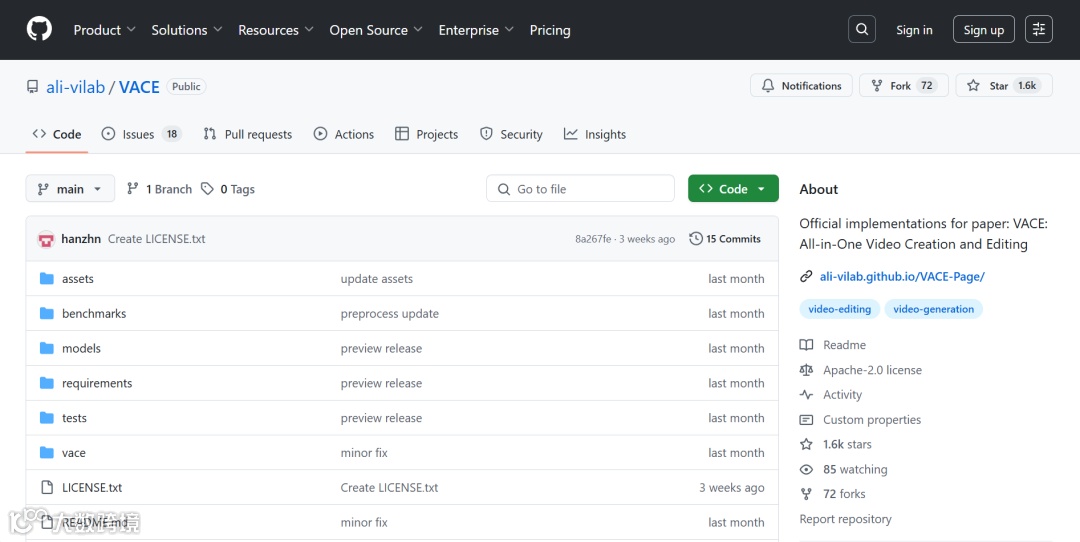This screenshot has width=1080, height=542.
Task: Click the branch icon beside 1 Branch
Action: [x=133, y=189]
